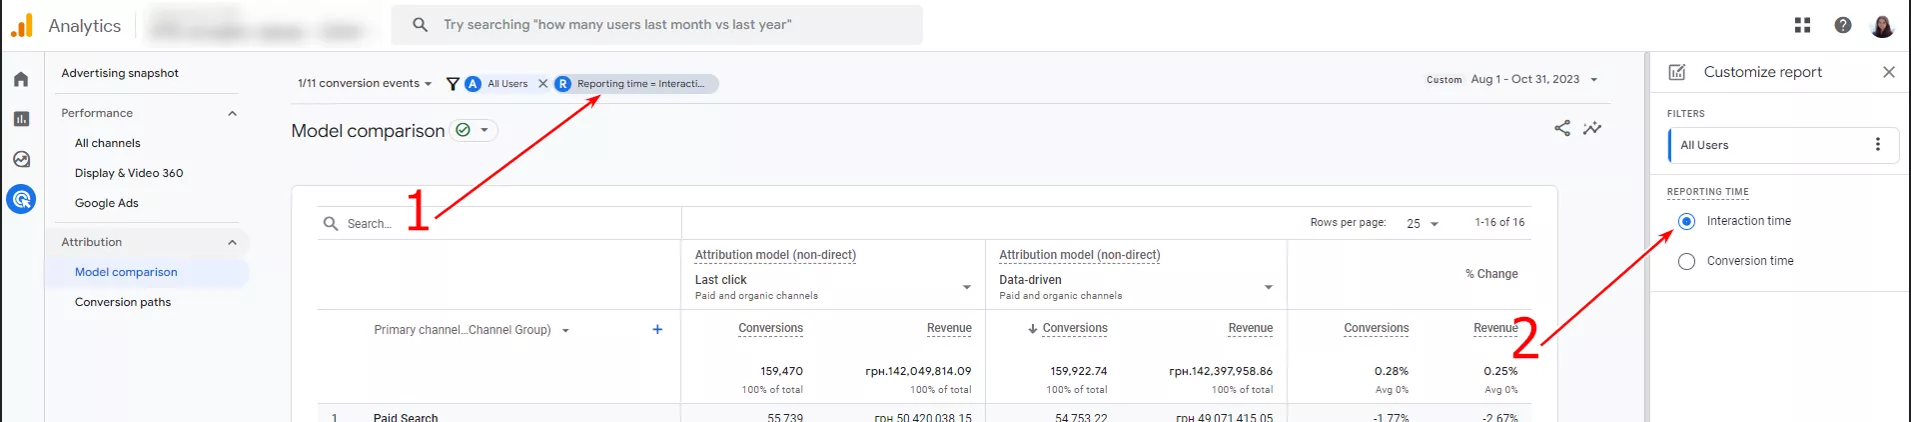The image size is (1911, 422).
Task: Remove the All Users comparison chip
Action: [543, 84]
